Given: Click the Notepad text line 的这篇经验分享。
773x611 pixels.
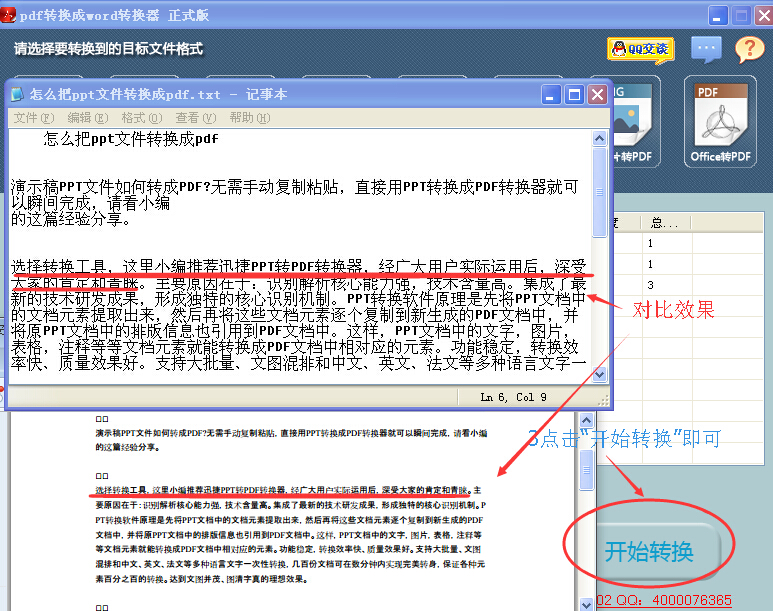Looking at the screenshot, I should (71, 218).
